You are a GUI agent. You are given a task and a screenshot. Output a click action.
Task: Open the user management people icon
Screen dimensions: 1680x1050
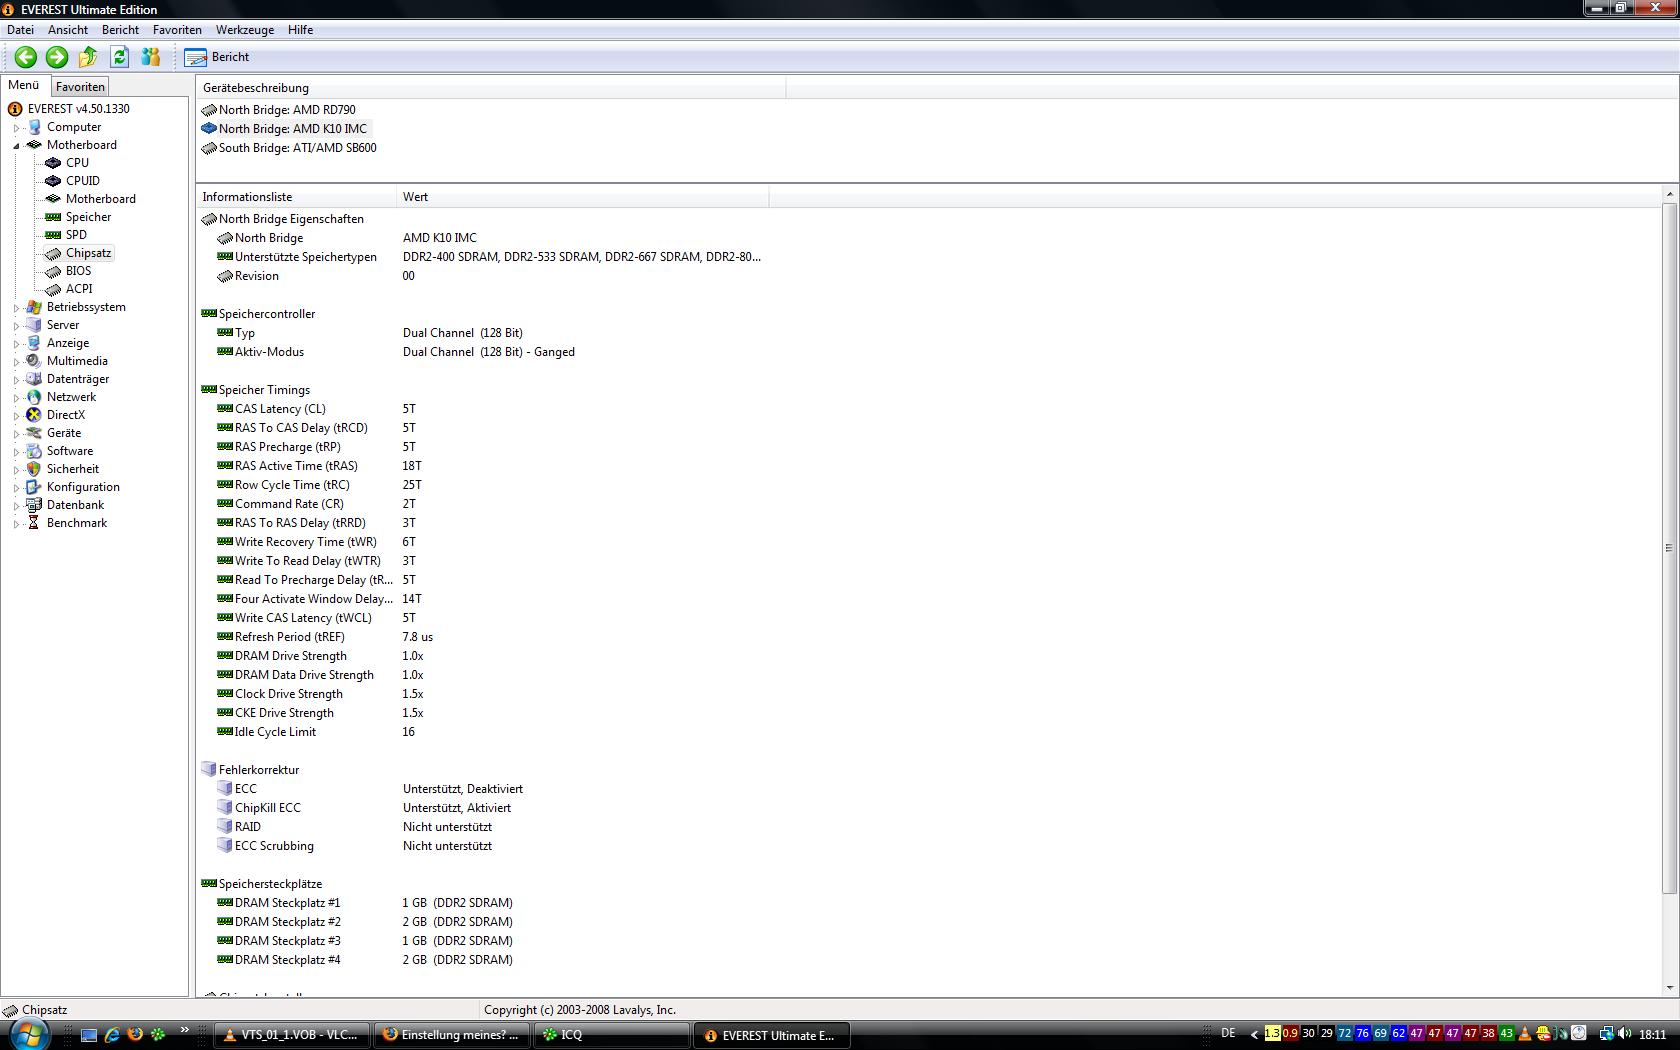tap(151, 57)
